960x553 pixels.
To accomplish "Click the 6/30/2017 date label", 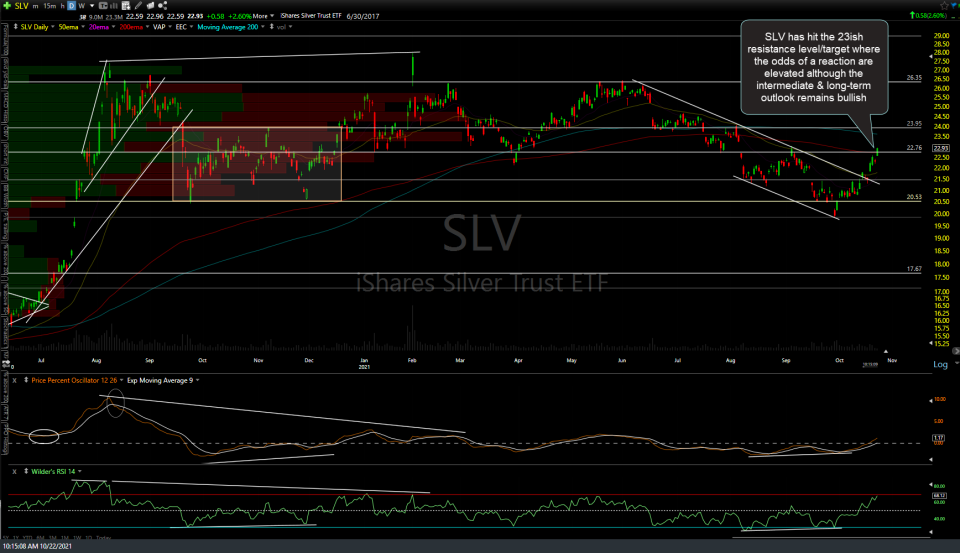I will 363,17.
